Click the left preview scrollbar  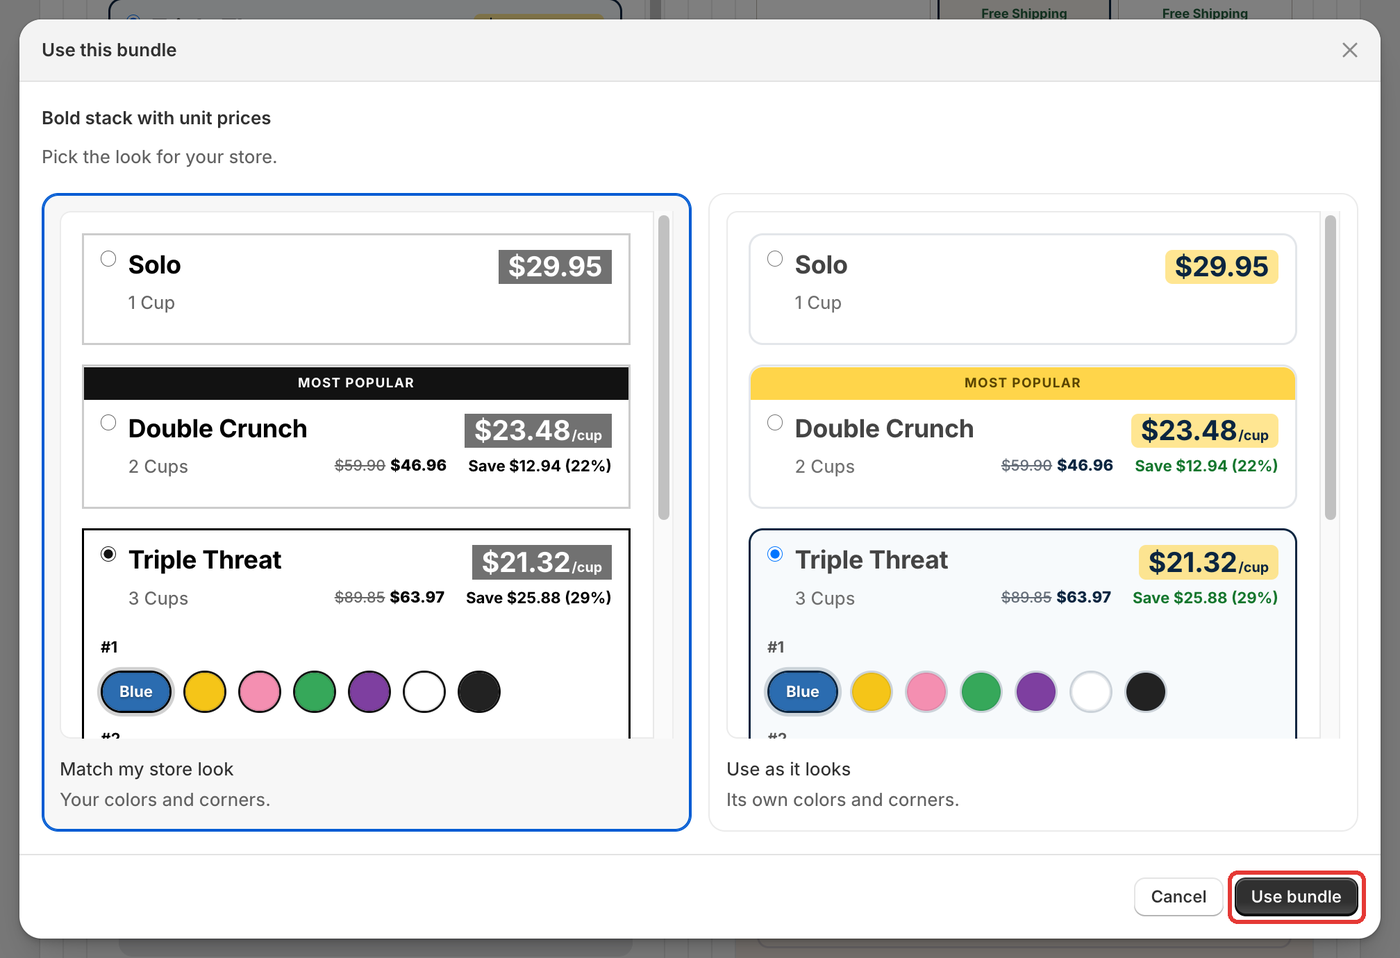tap(664, 368)
